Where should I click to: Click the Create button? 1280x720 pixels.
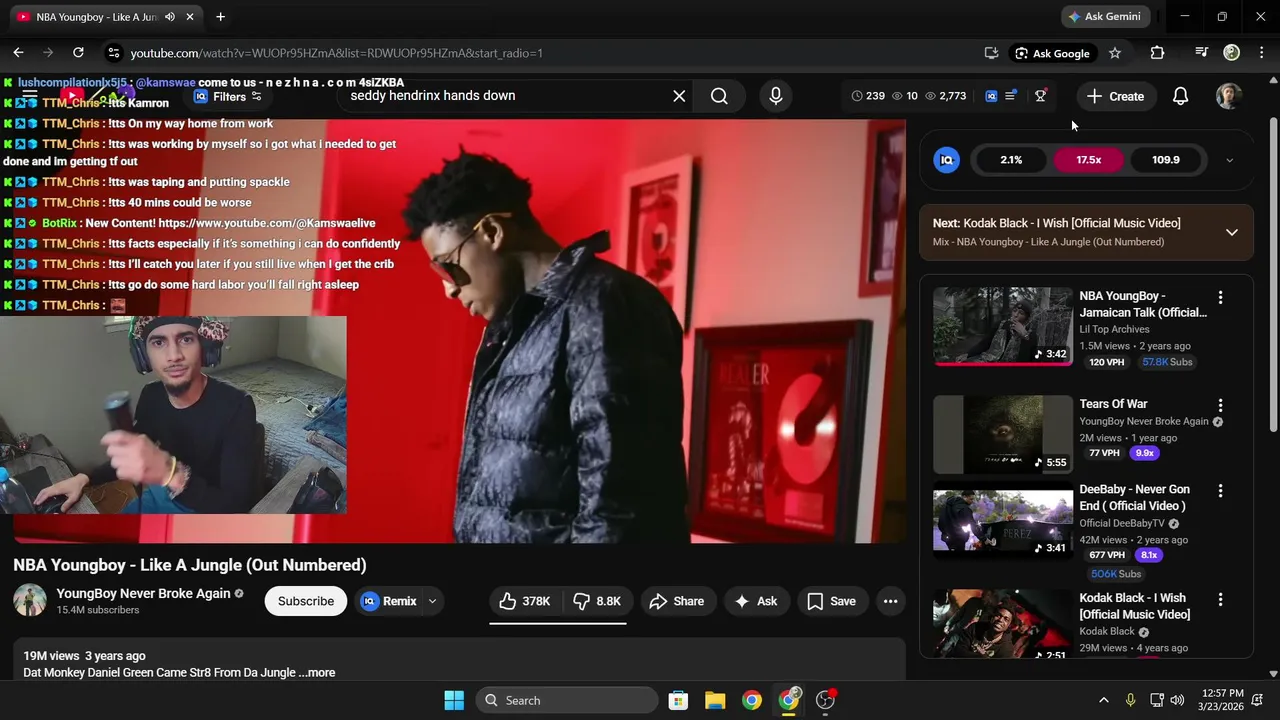coord(1116,96)
